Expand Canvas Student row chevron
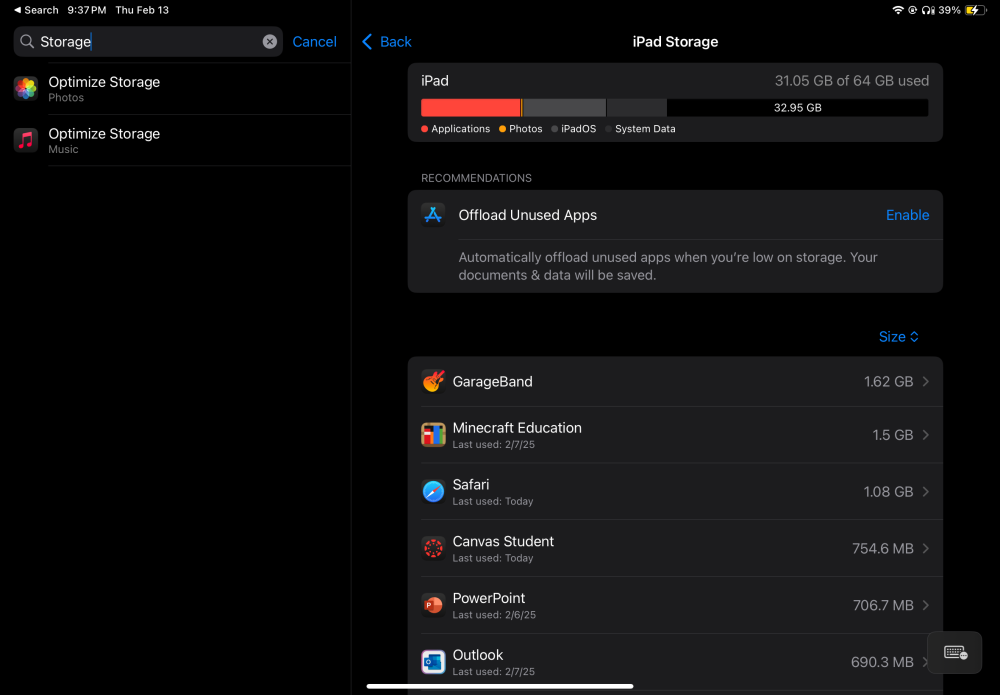The image size is (1000, 695). pyautogui.click(x=926, y=548)
